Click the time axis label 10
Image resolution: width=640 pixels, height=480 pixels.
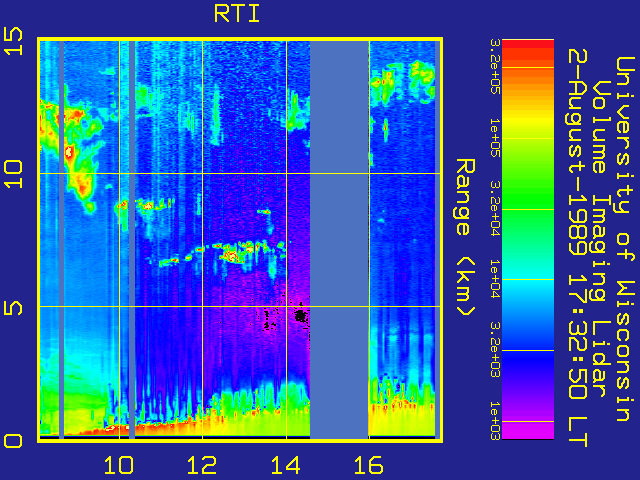tap(119, 465)
